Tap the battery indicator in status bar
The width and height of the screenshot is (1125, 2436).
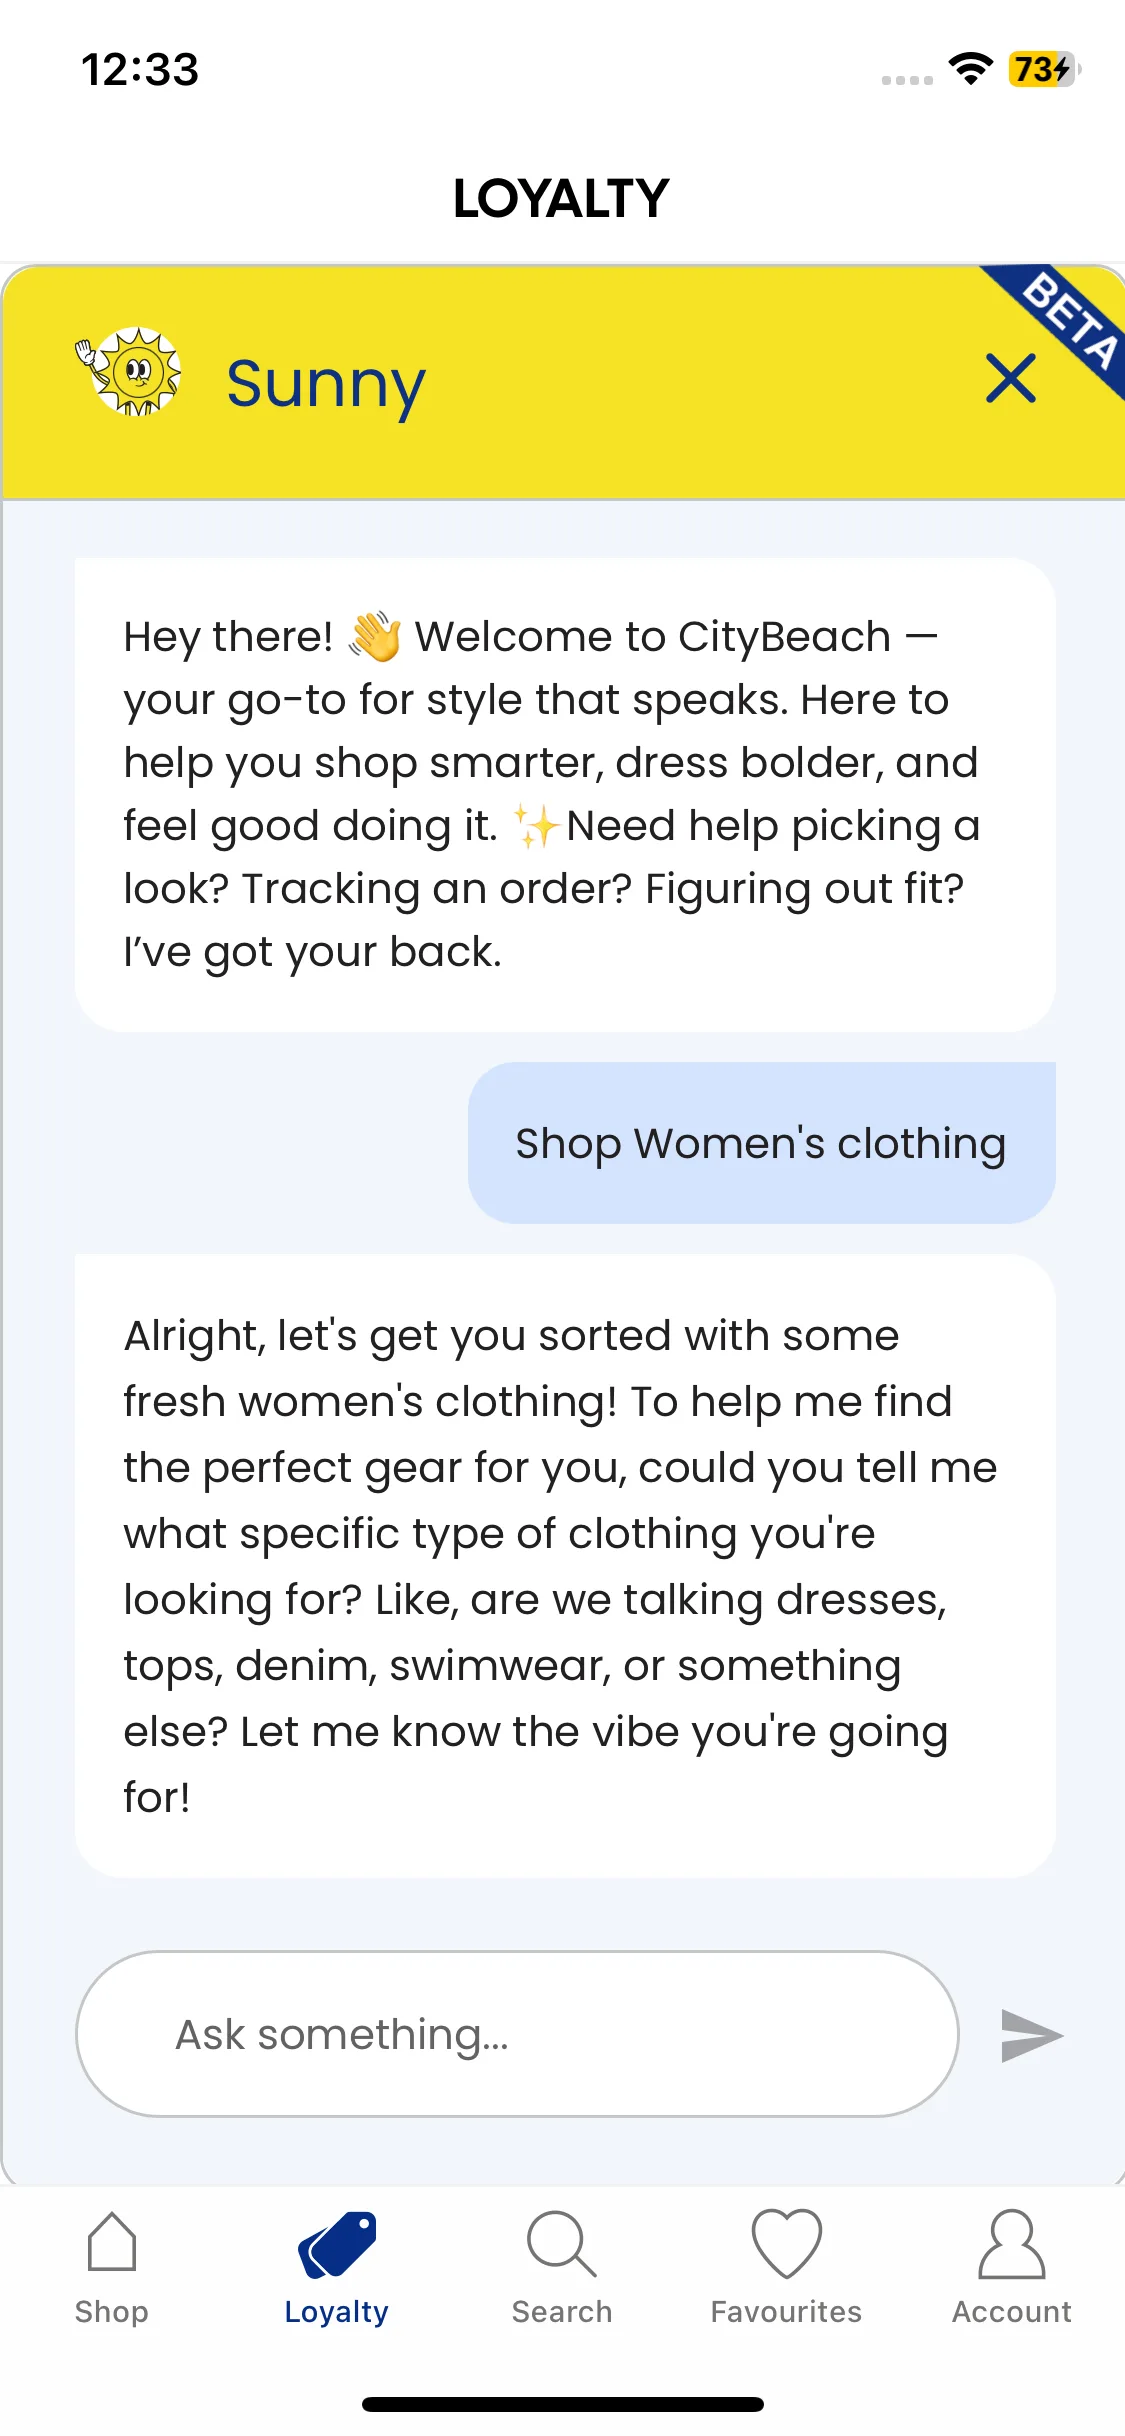coord(1044,69)
